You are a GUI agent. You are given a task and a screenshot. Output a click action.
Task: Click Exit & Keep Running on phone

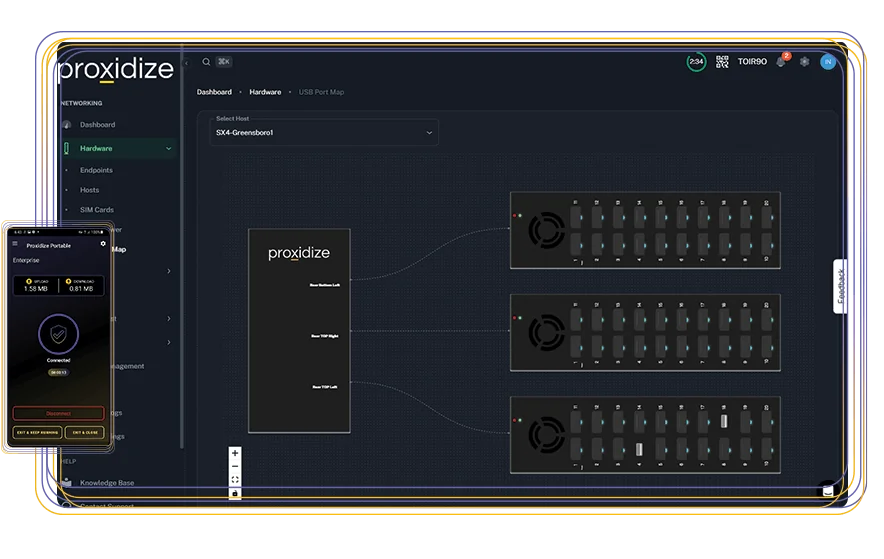coord(37,432)
